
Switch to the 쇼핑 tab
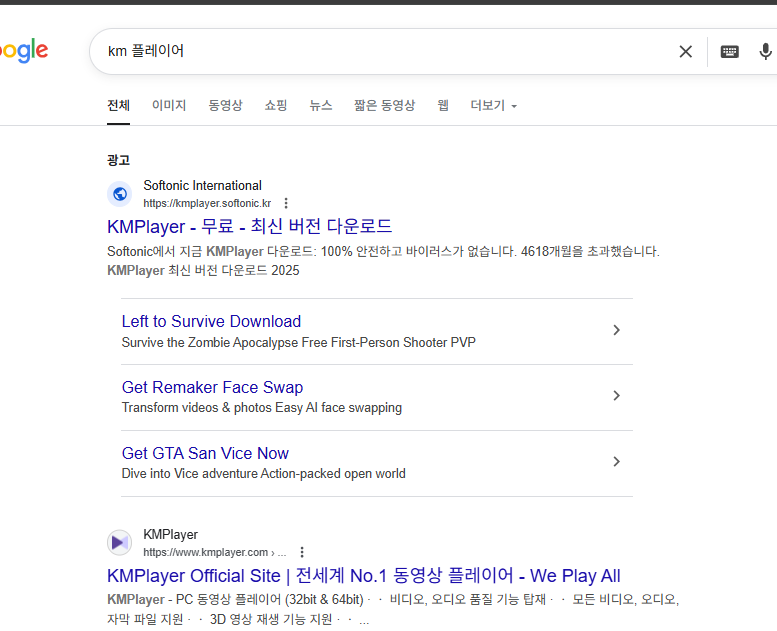tap(276, 106)
